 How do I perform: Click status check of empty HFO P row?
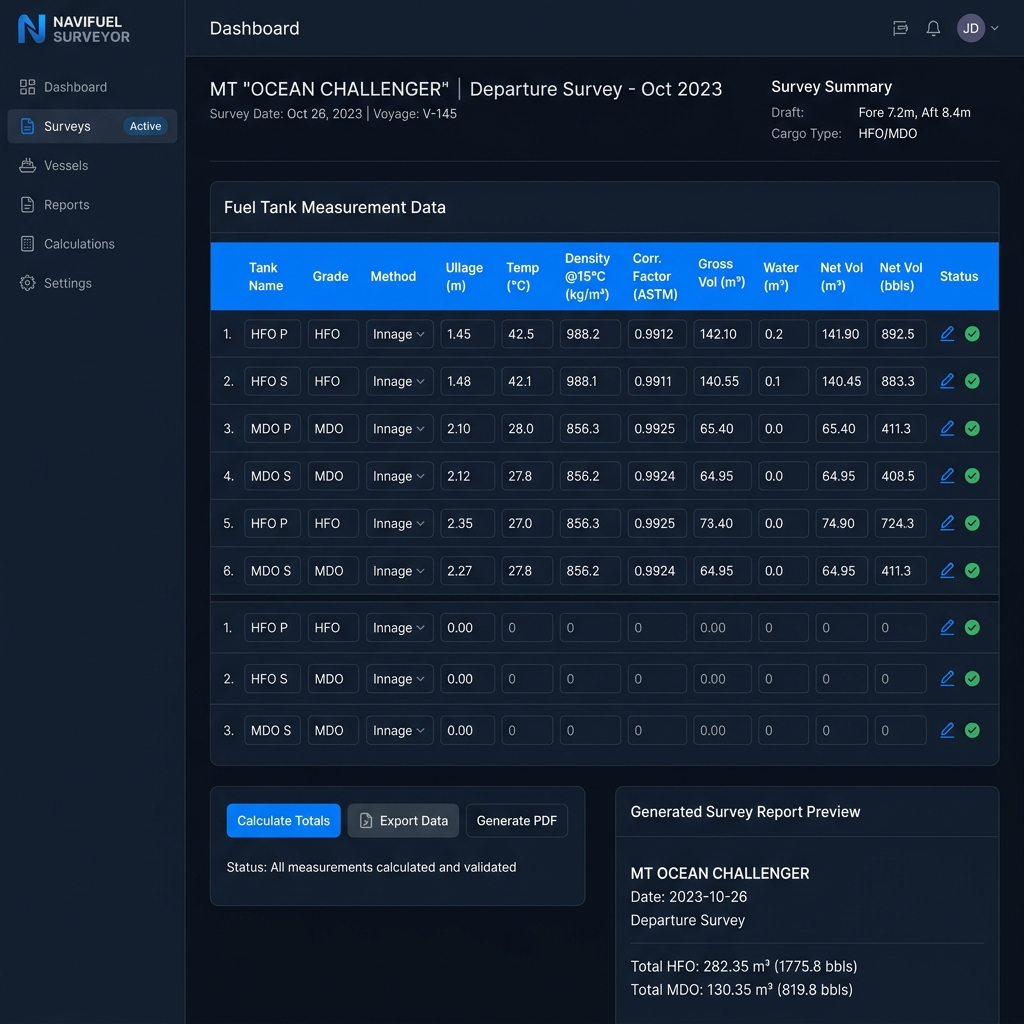[x=972, y=628]
